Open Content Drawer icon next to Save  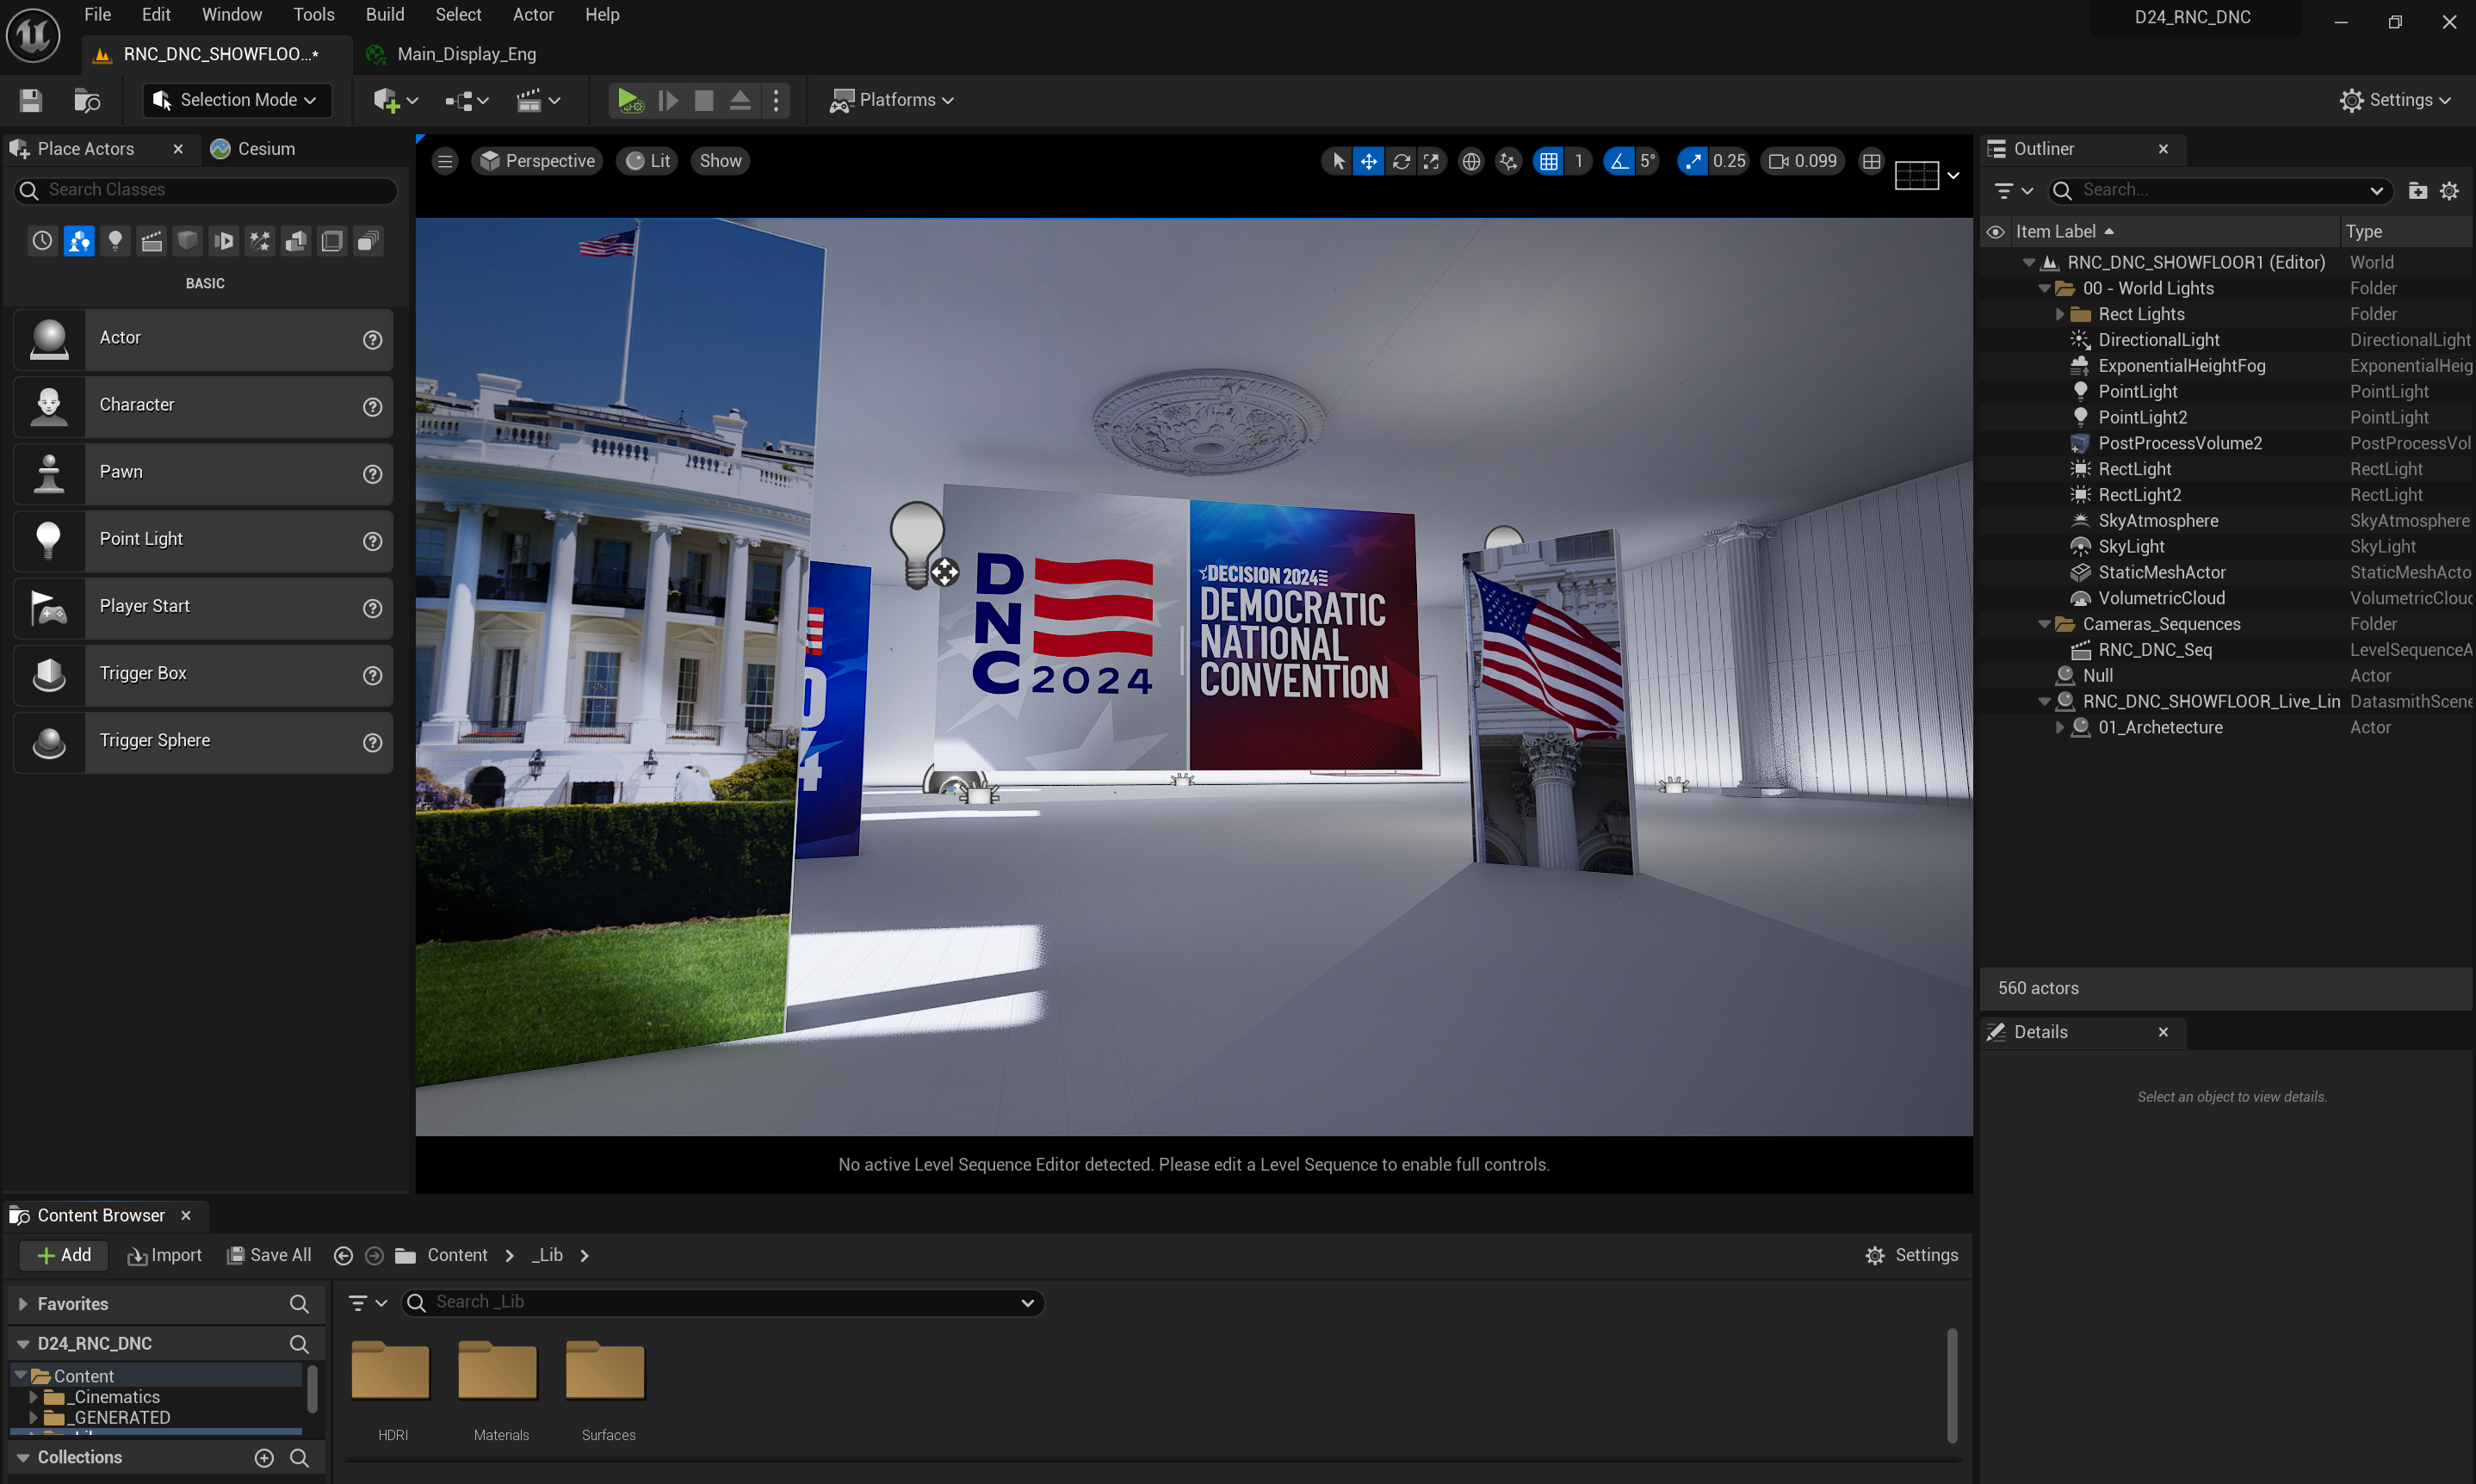[87, 100]
